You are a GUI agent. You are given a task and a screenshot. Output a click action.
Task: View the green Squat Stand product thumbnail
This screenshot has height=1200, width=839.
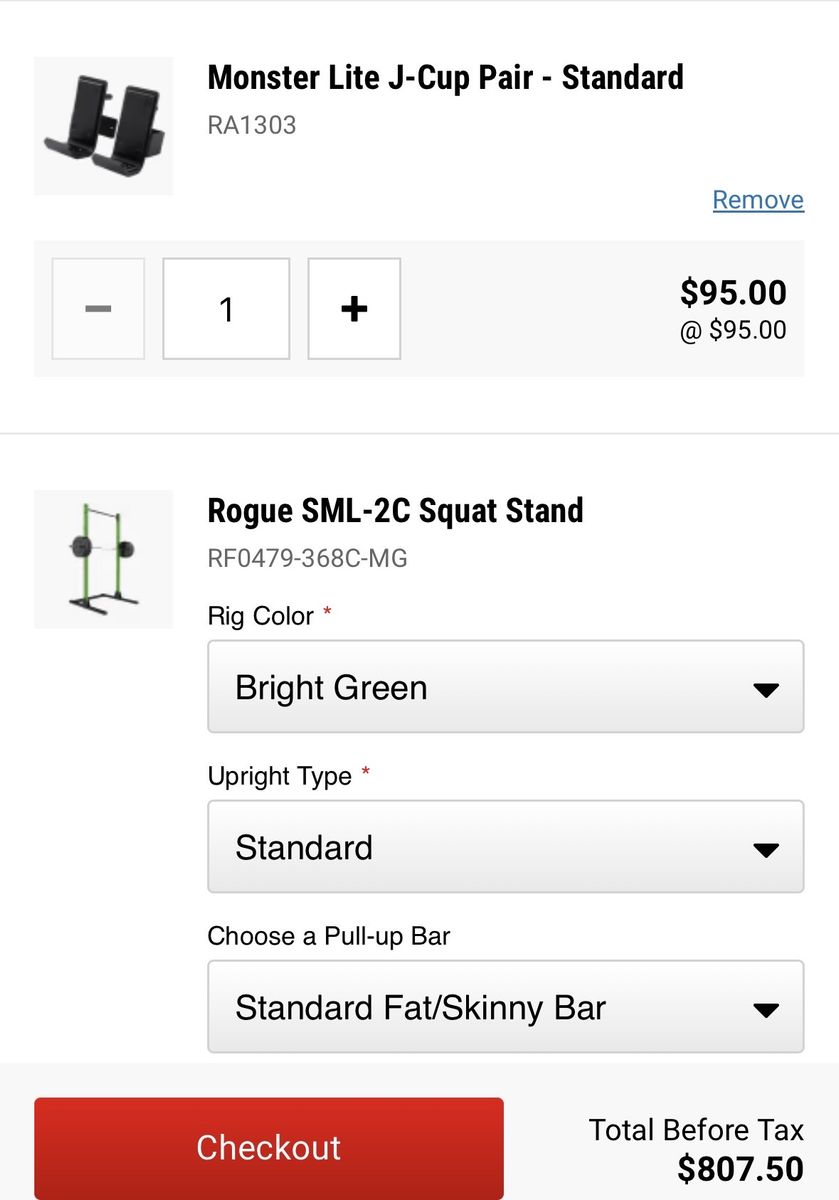click(103, 559)
